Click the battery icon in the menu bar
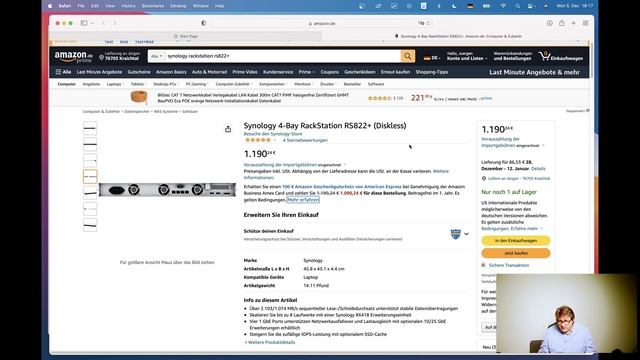 coord(486,6)
